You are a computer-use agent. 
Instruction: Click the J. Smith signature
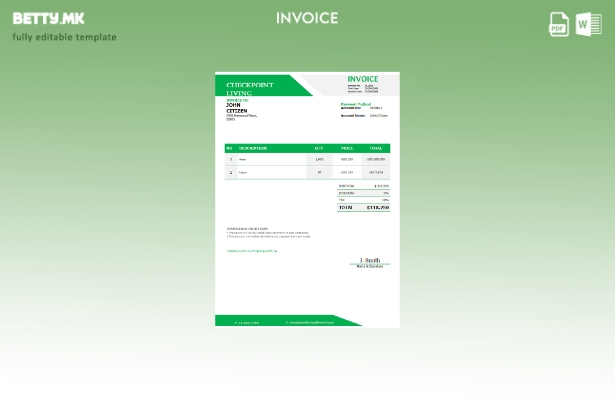[370, 260]
